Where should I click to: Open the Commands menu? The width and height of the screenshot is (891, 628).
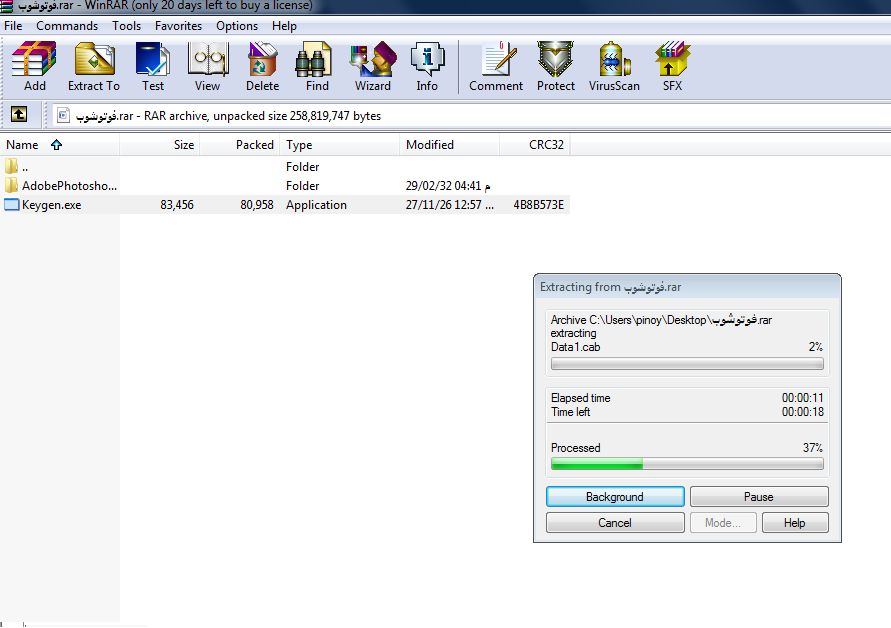(67, 26)
